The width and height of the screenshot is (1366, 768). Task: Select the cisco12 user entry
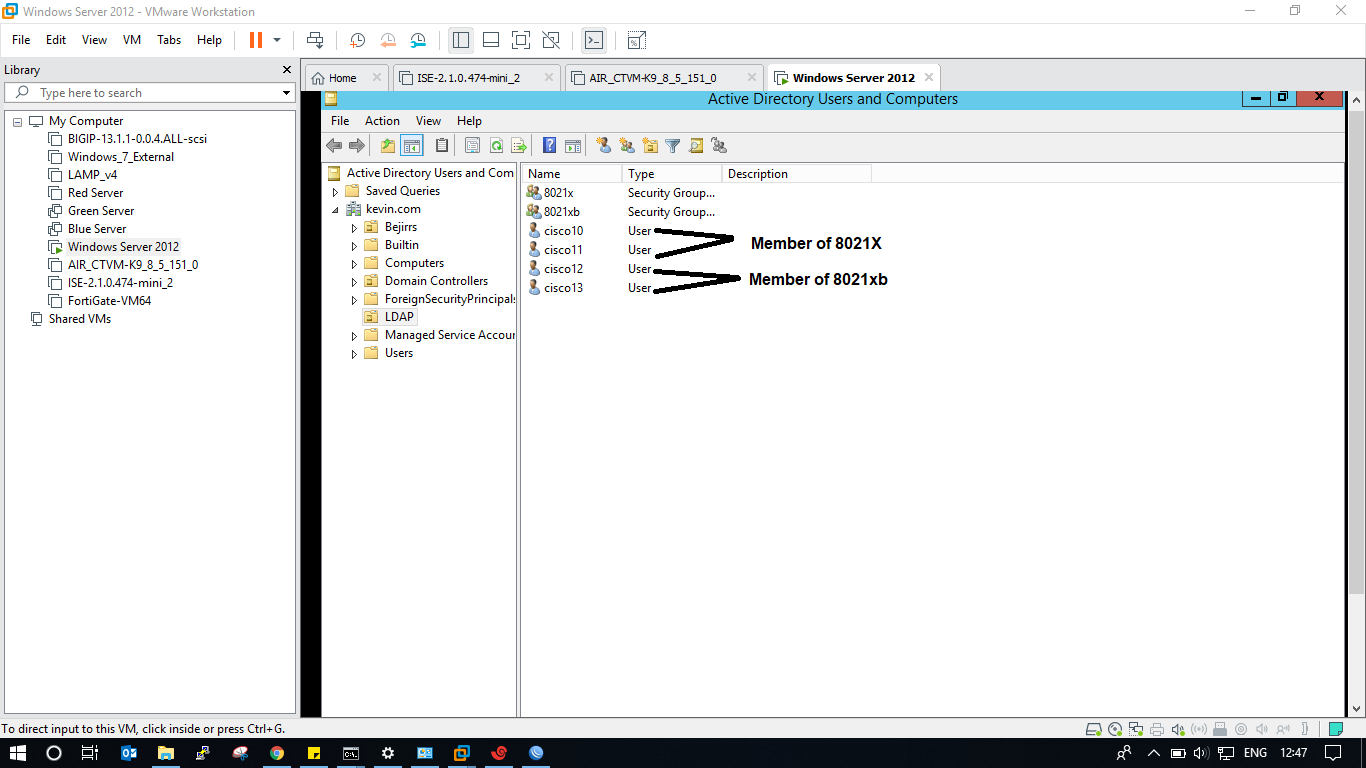coord(563,269)
